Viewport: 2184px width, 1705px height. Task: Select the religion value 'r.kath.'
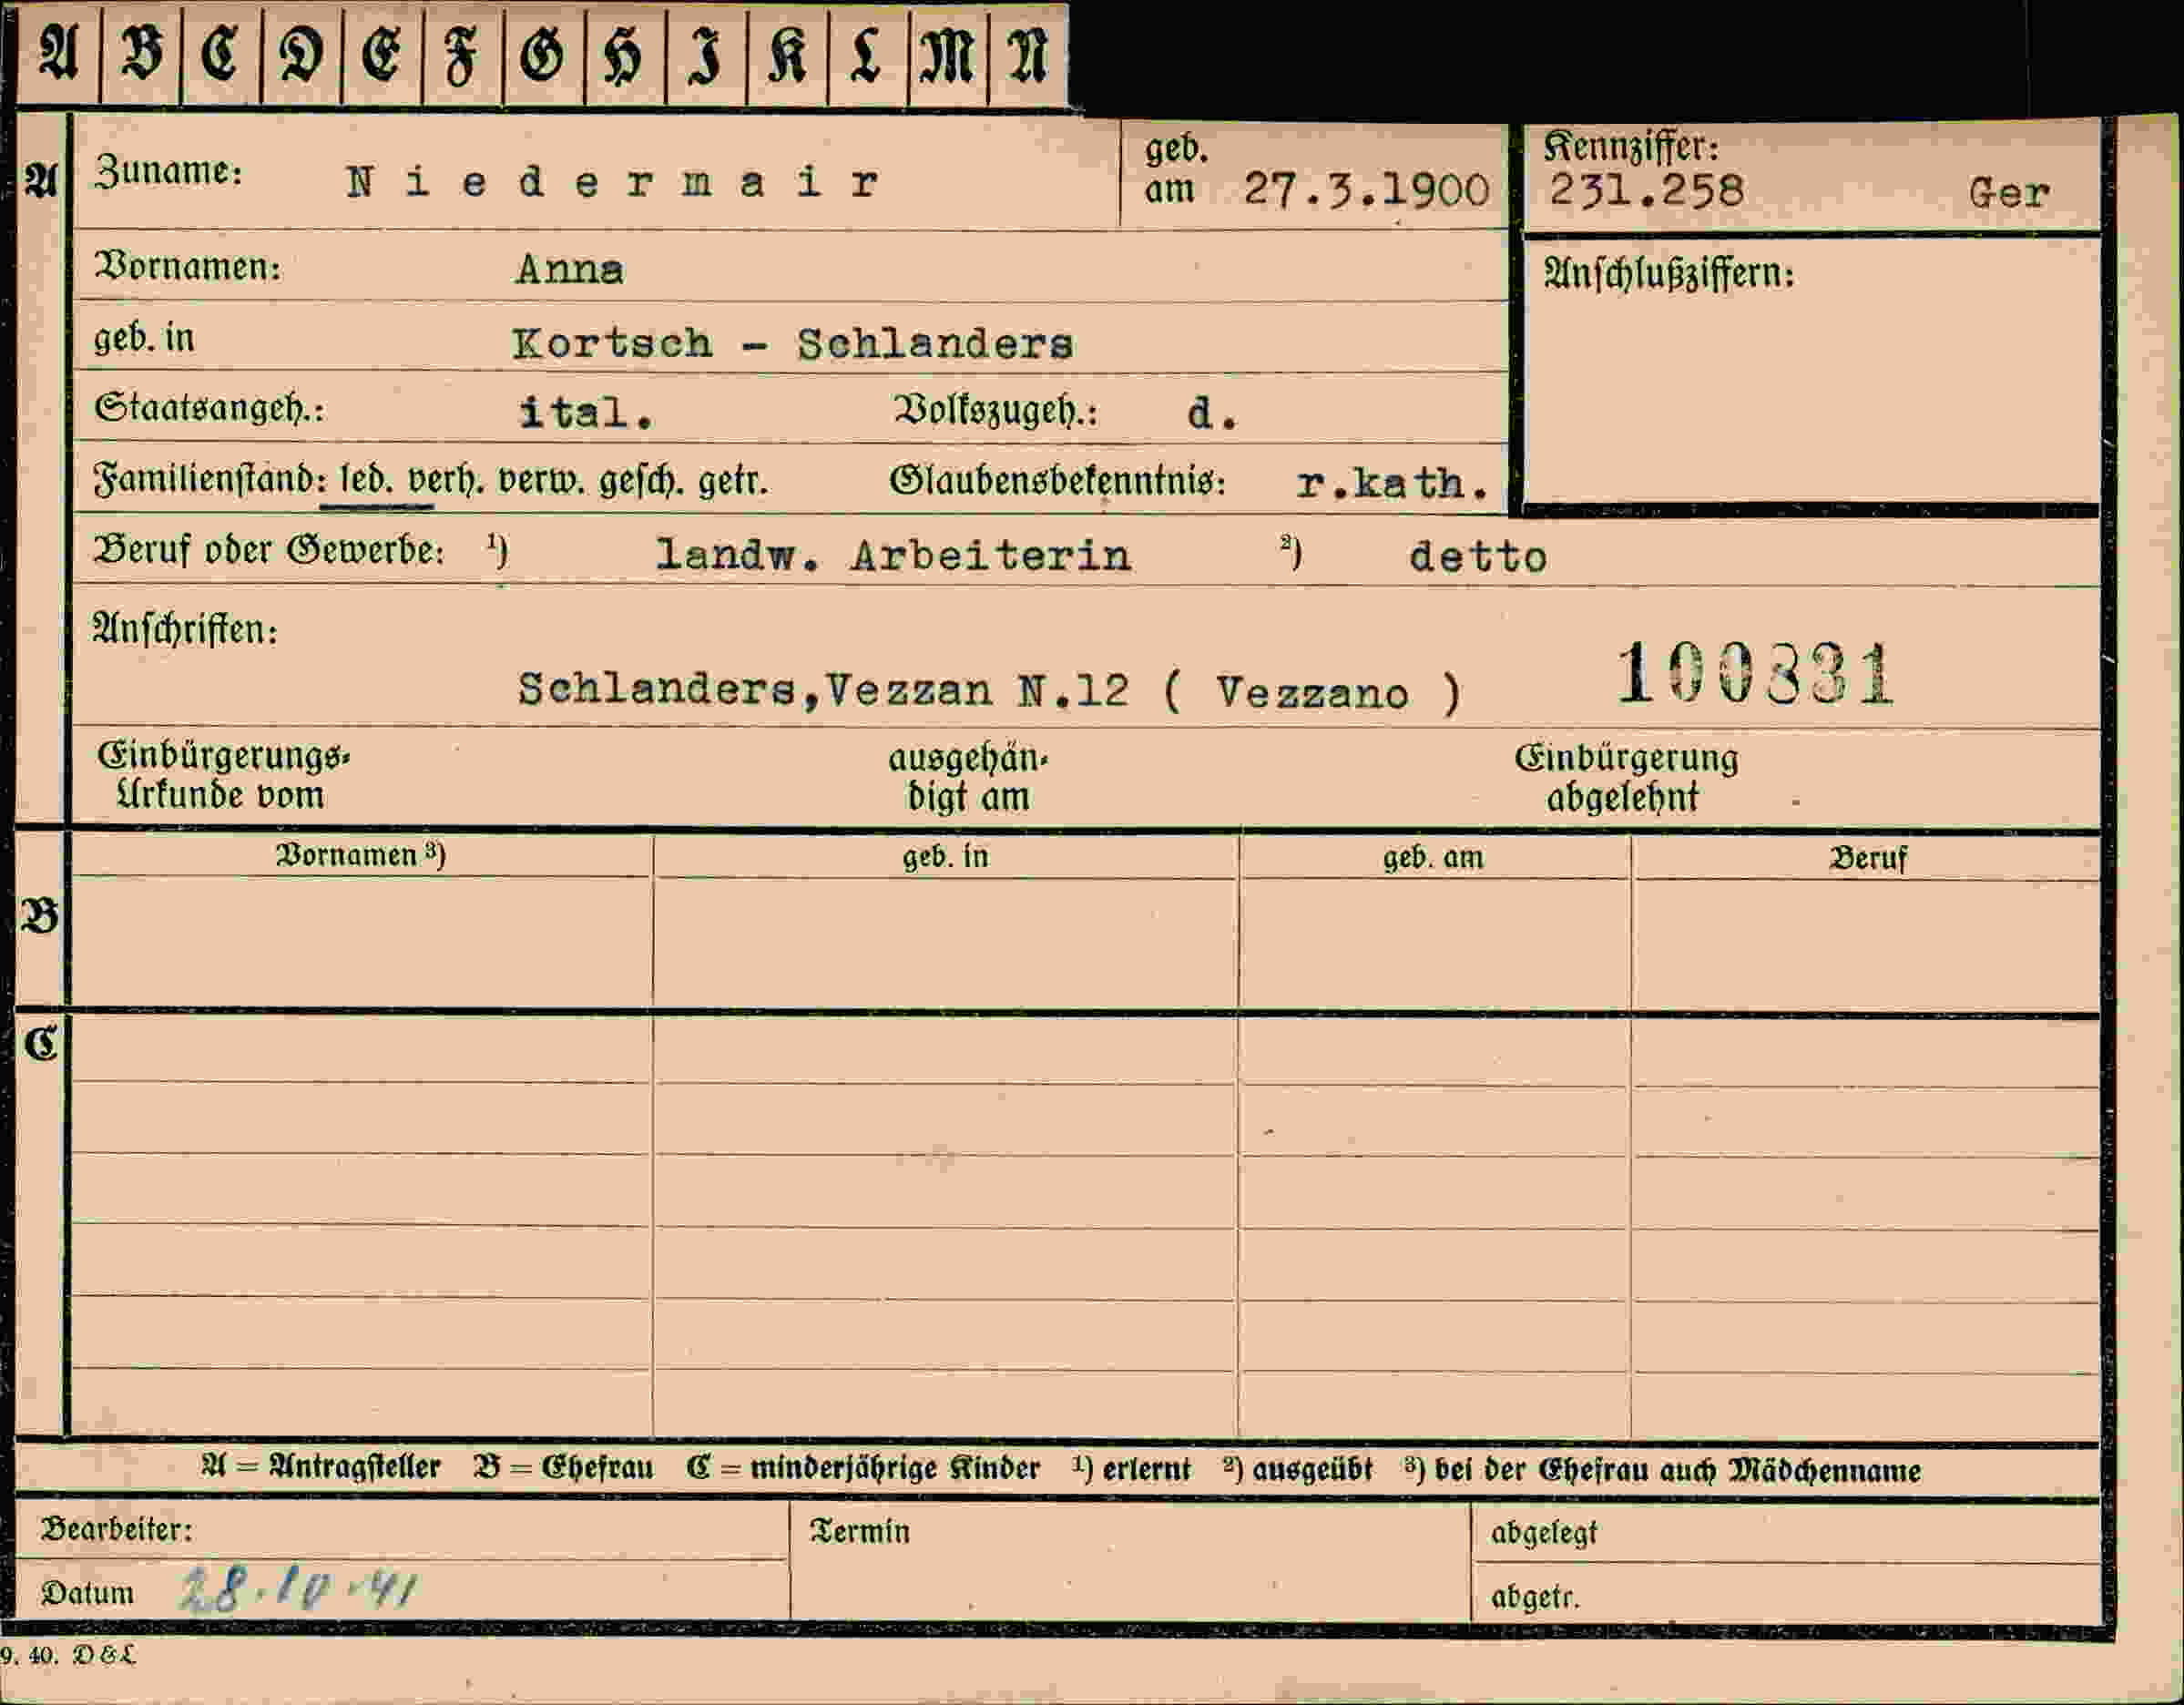click(1392, 484)
